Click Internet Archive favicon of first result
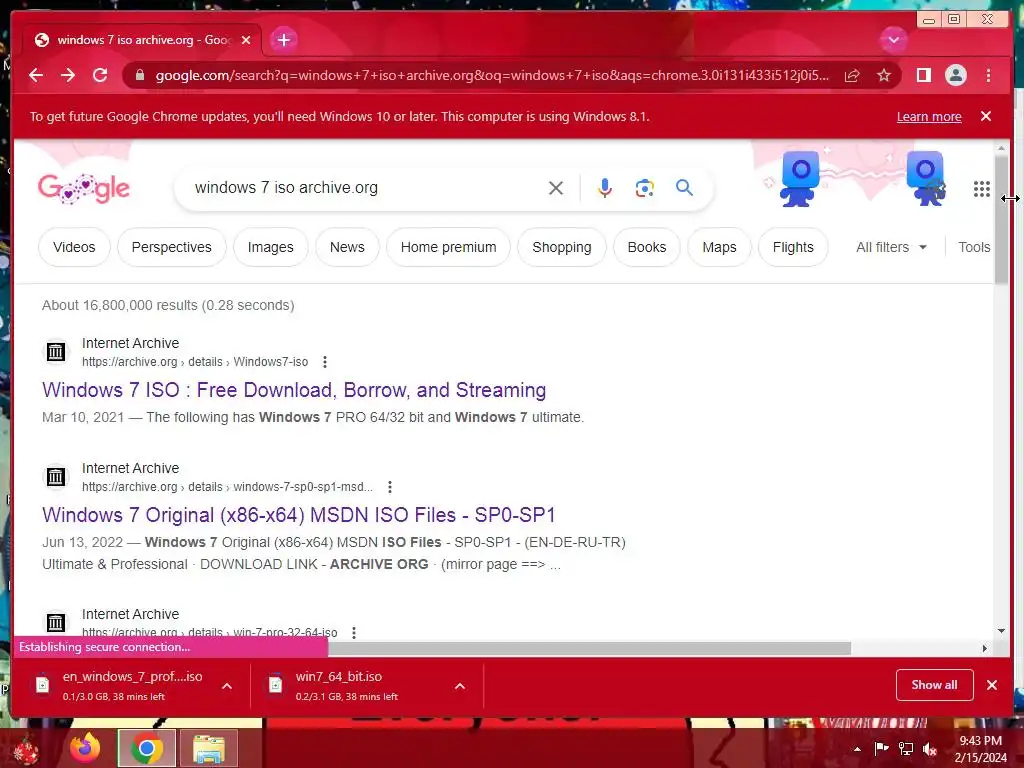1024x768 pixels. [x=56, y=351]
